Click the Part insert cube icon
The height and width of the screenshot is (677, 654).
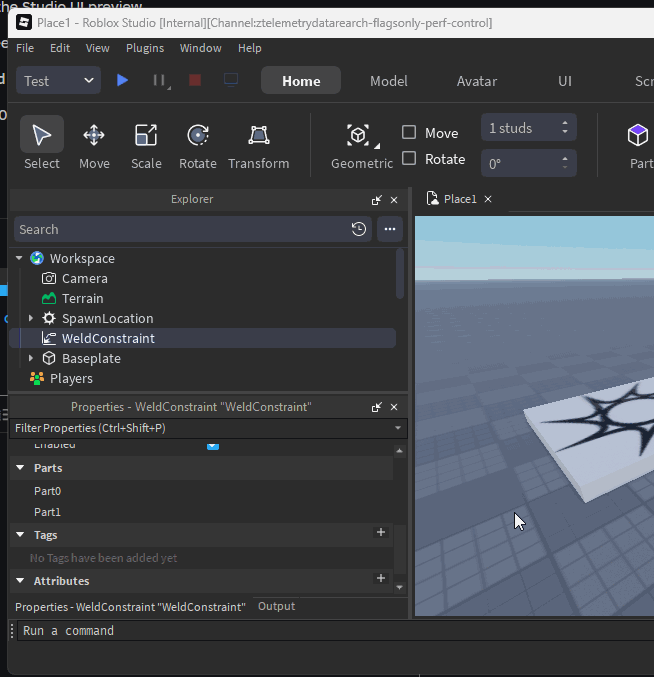pyautogui.click(x=638, y=135)
